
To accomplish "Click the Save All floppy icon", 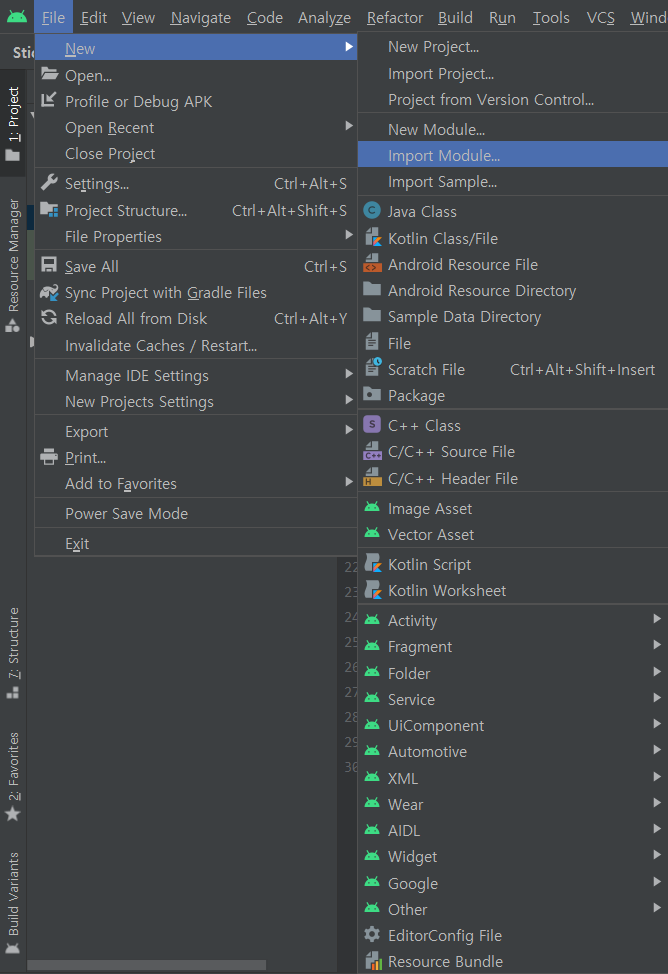I will pyautogui.click(x=49, y=265).
